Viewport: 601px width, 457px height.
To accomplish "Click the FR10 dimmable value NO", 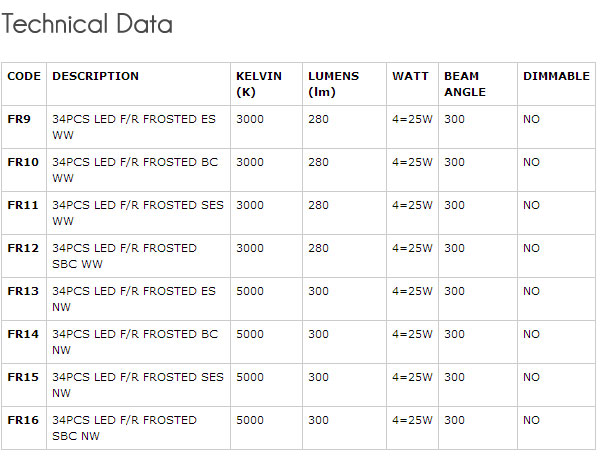I will click(x=531, y=162).
